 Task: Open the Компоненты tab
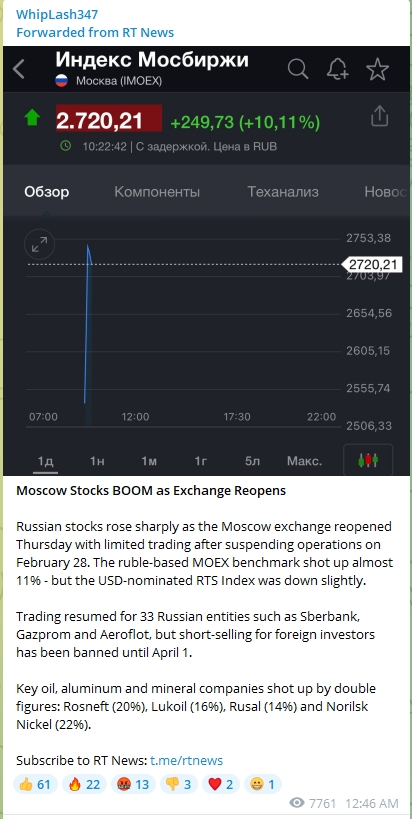(x=157, y=192)
